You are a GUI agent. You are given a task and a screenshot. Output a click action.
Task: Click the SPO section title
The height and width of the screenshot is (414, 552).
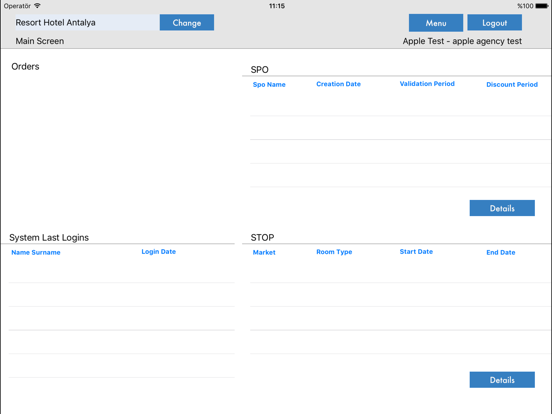(259, 70)
